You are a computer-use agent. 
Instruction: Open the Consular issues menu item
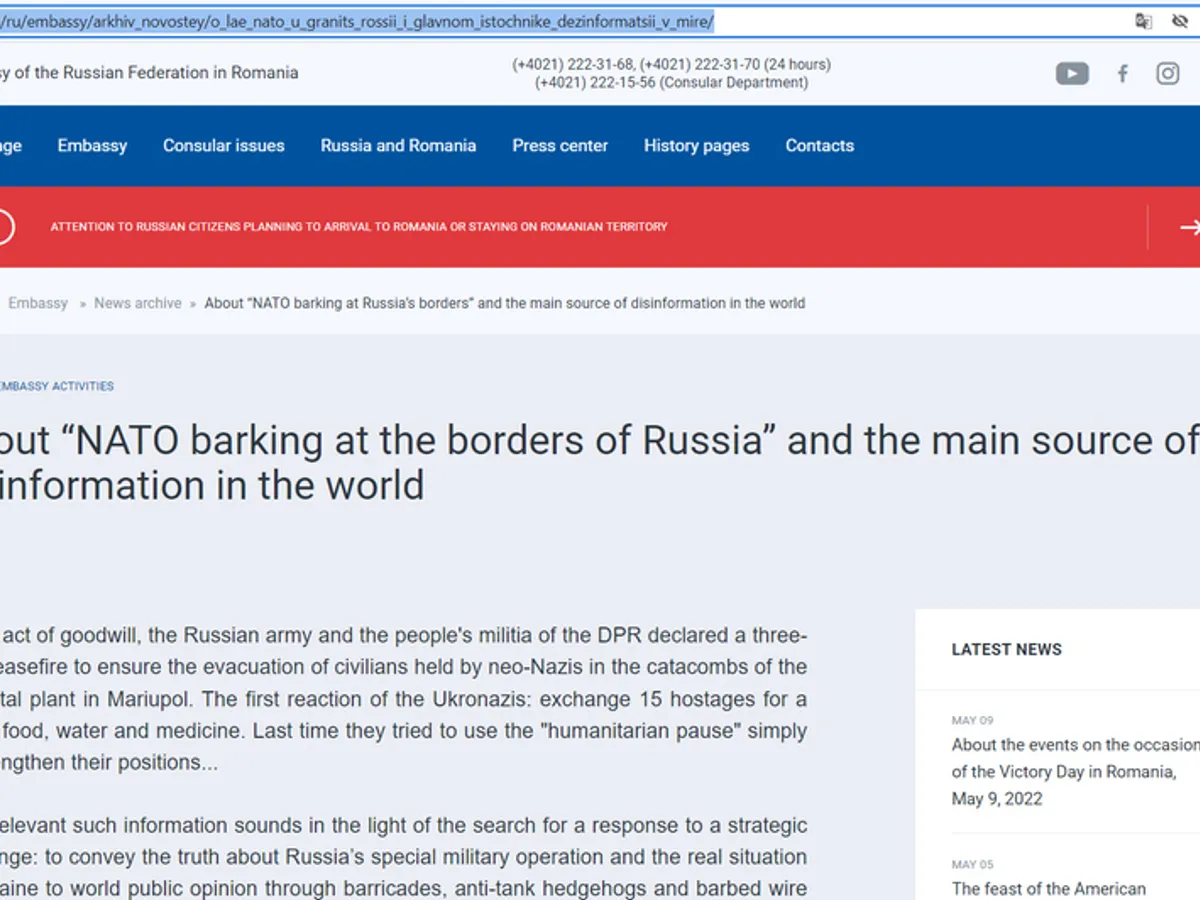point(223,146)
